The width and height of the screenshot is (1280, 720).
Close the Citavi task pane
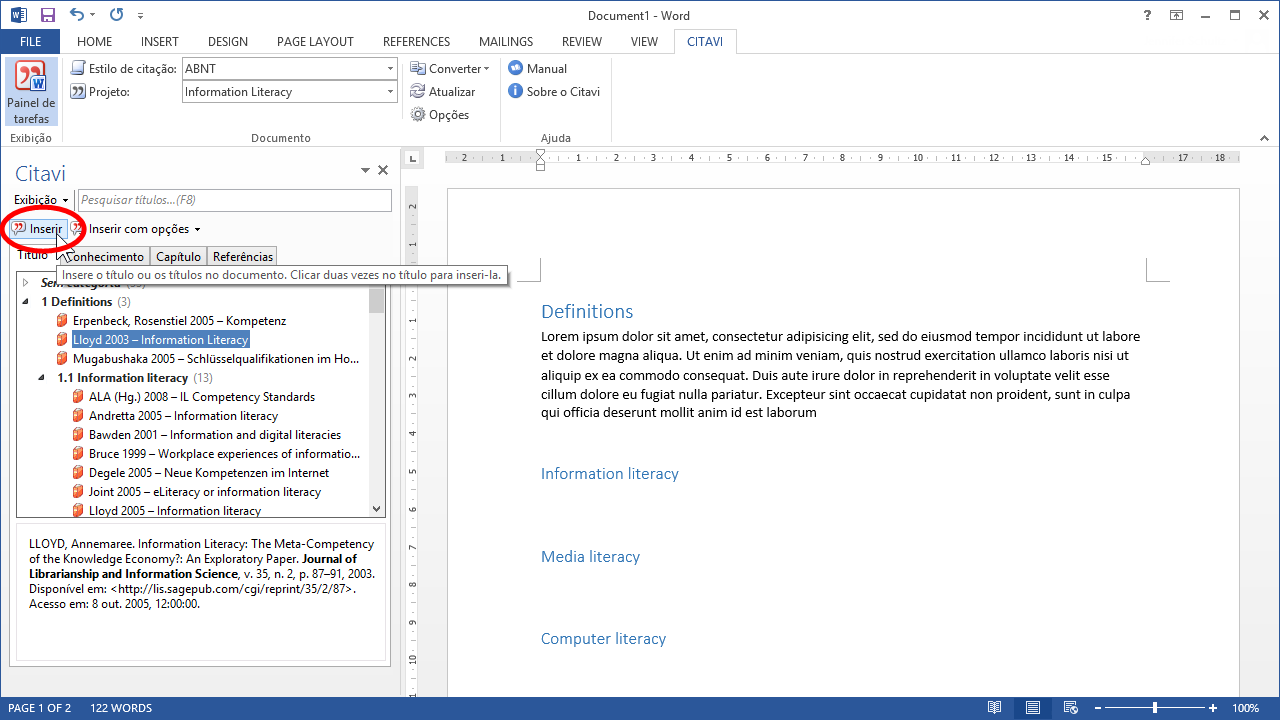click(382, 171)
